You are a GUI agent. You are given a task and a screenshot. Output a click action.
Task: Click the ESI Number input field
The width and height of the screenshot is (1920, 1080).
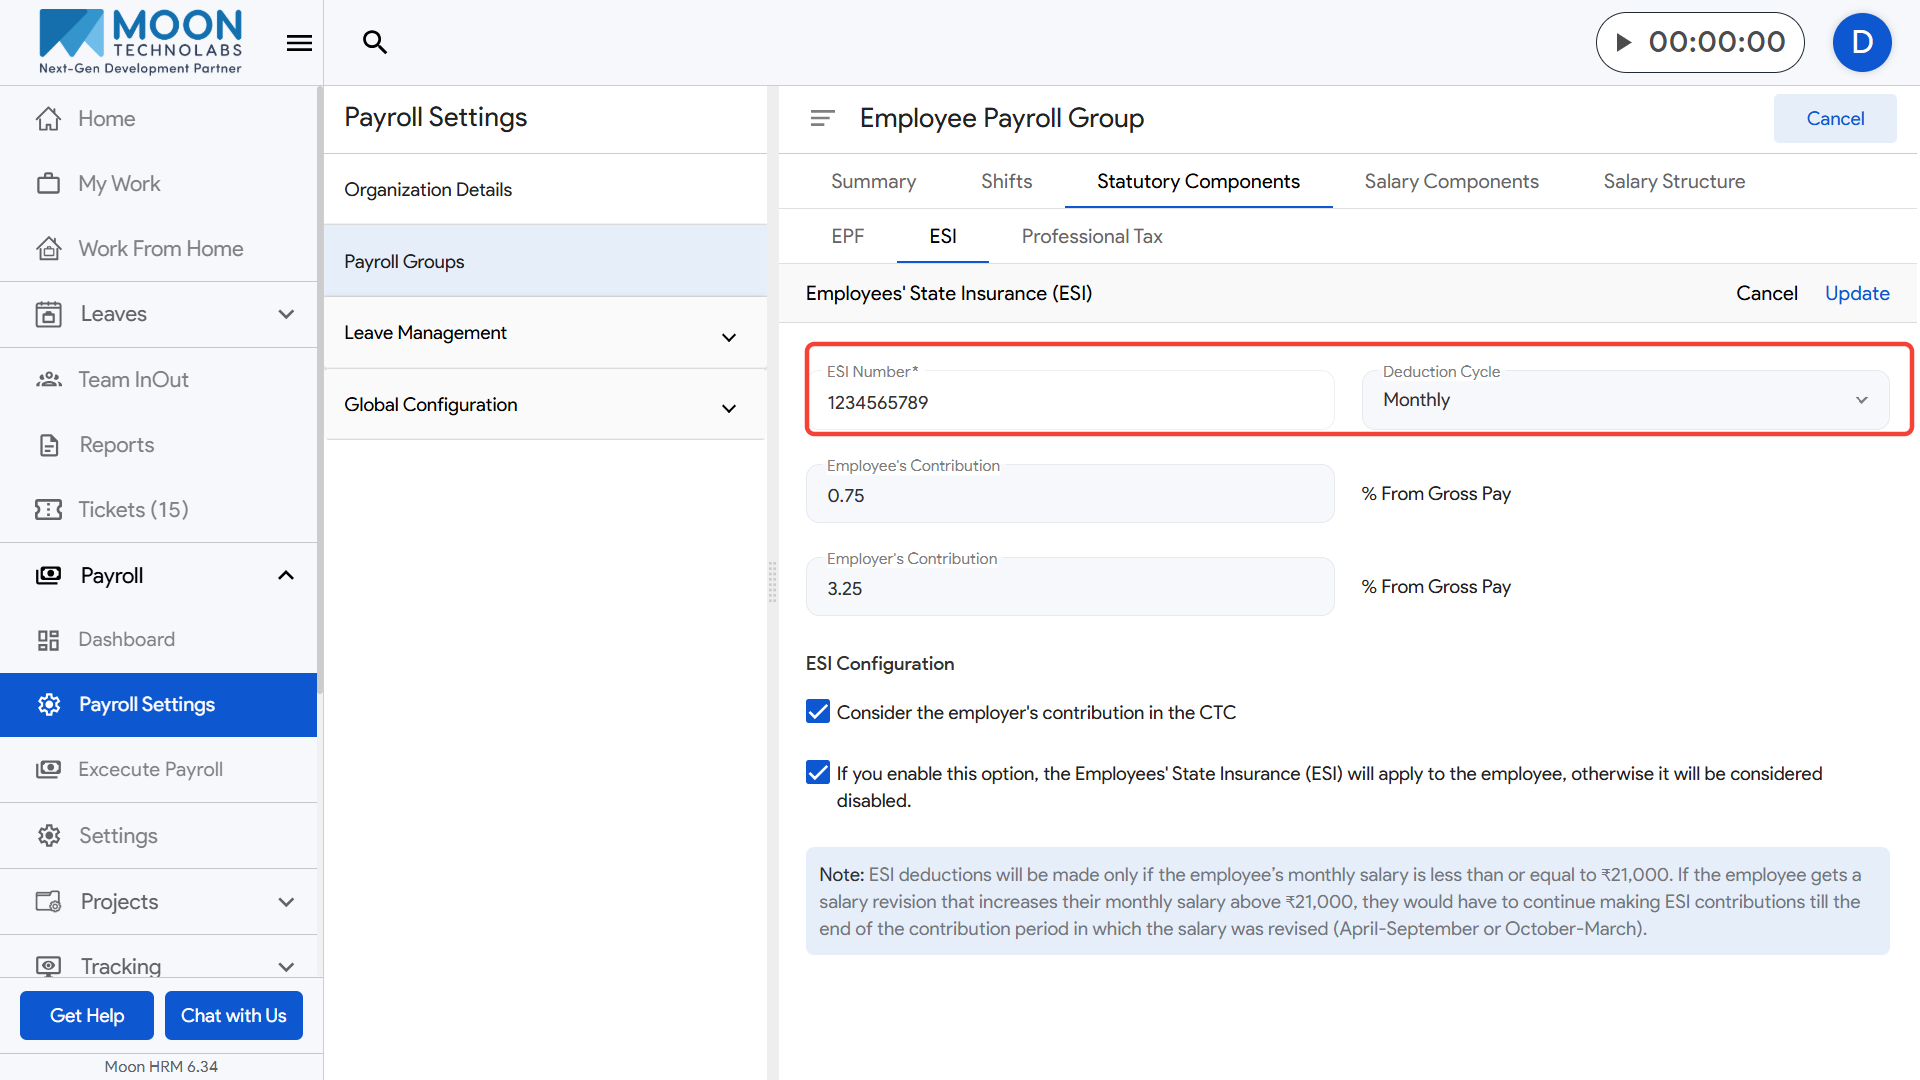pos(1070,402)
